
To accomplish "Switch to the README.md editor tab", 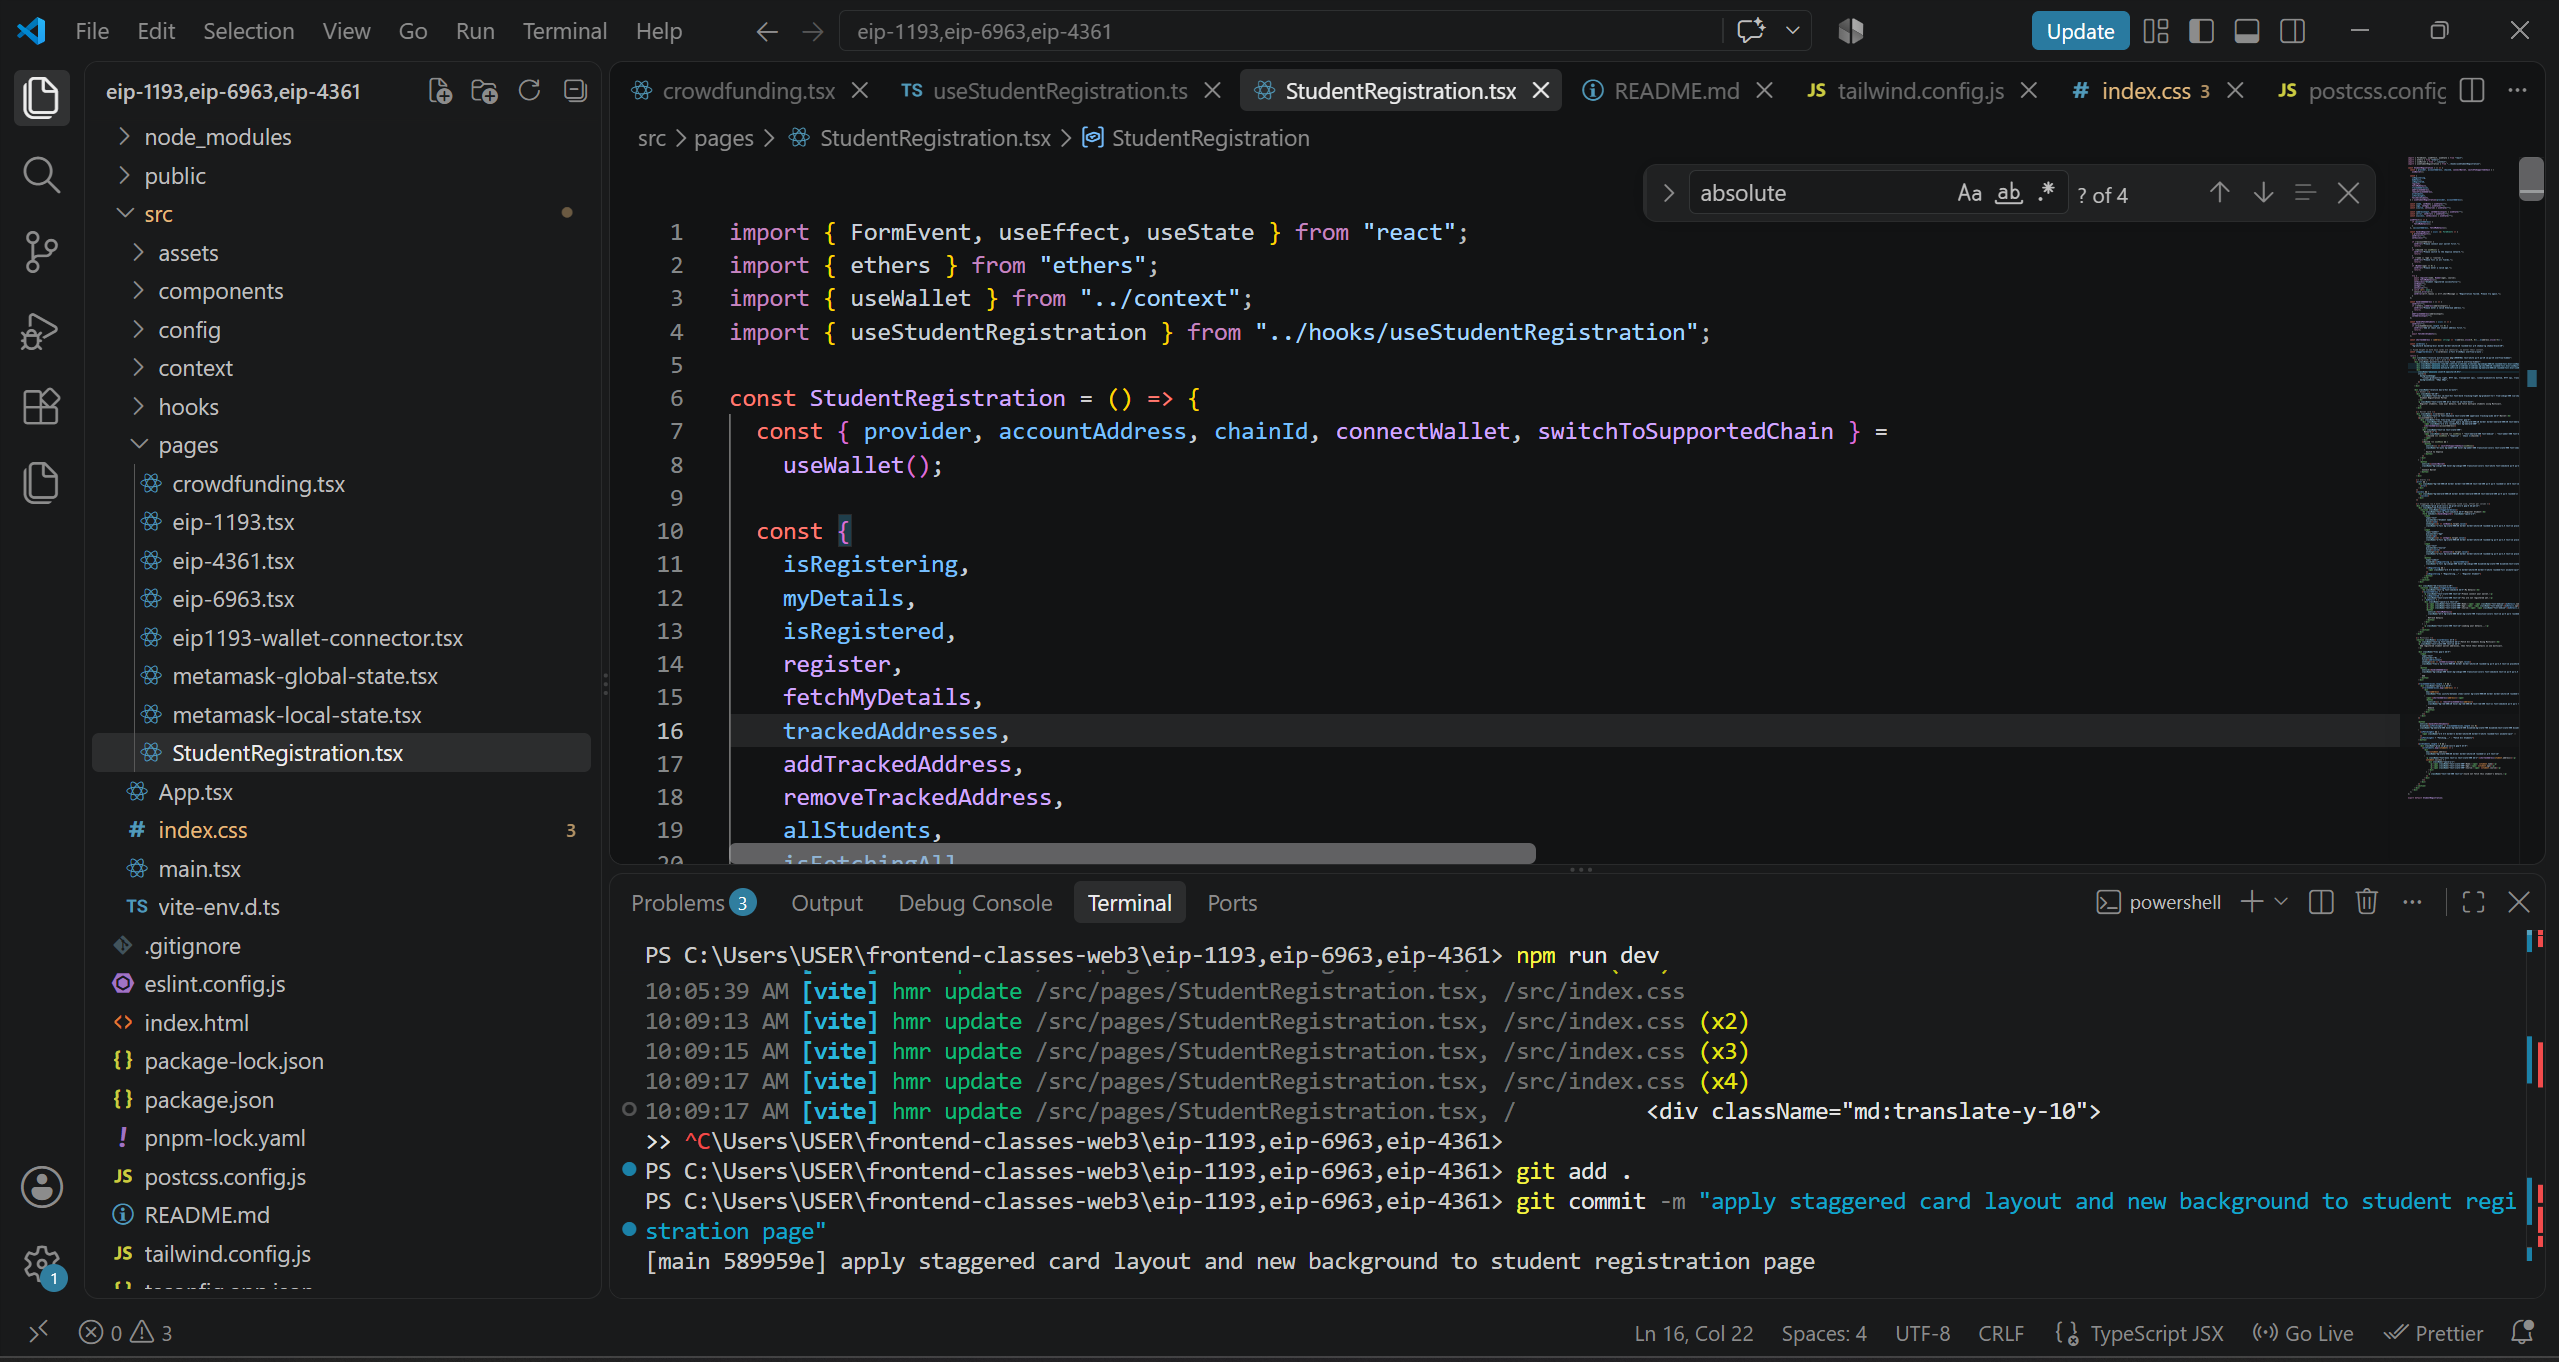I will 1676,91.
